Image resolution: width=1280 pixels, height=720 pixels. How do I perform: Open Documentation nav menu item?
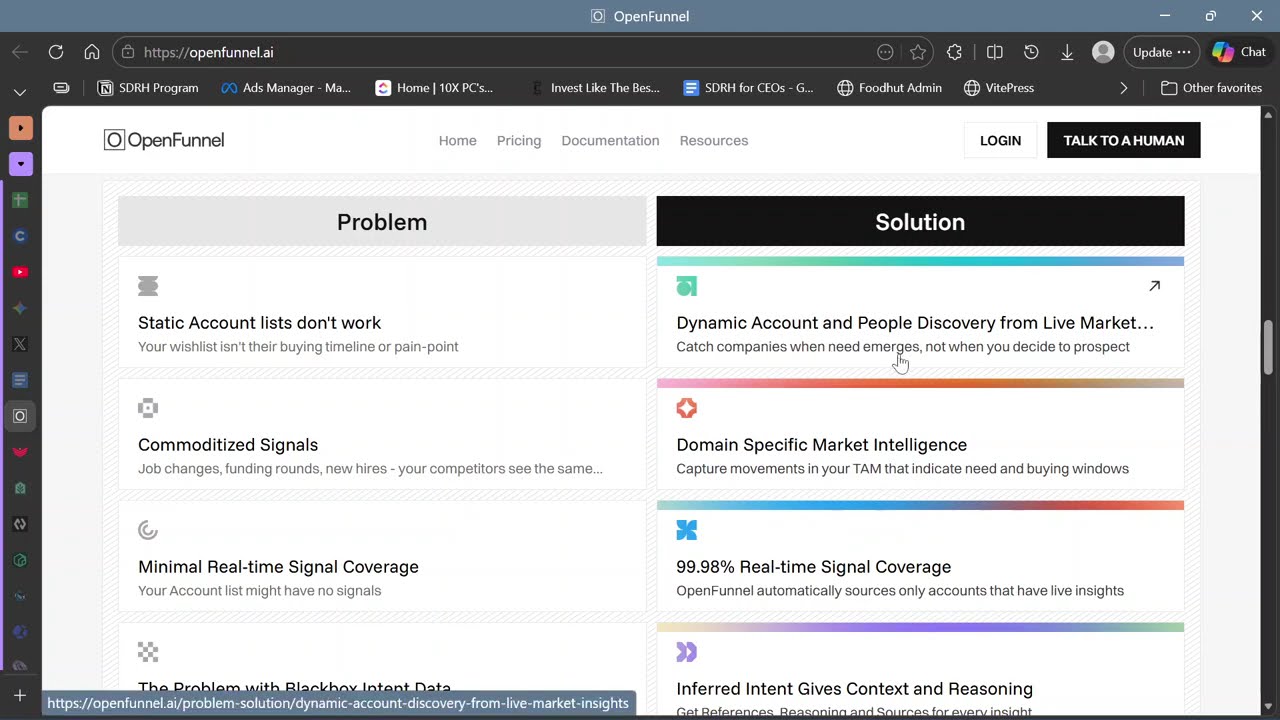tap(610, 141)
